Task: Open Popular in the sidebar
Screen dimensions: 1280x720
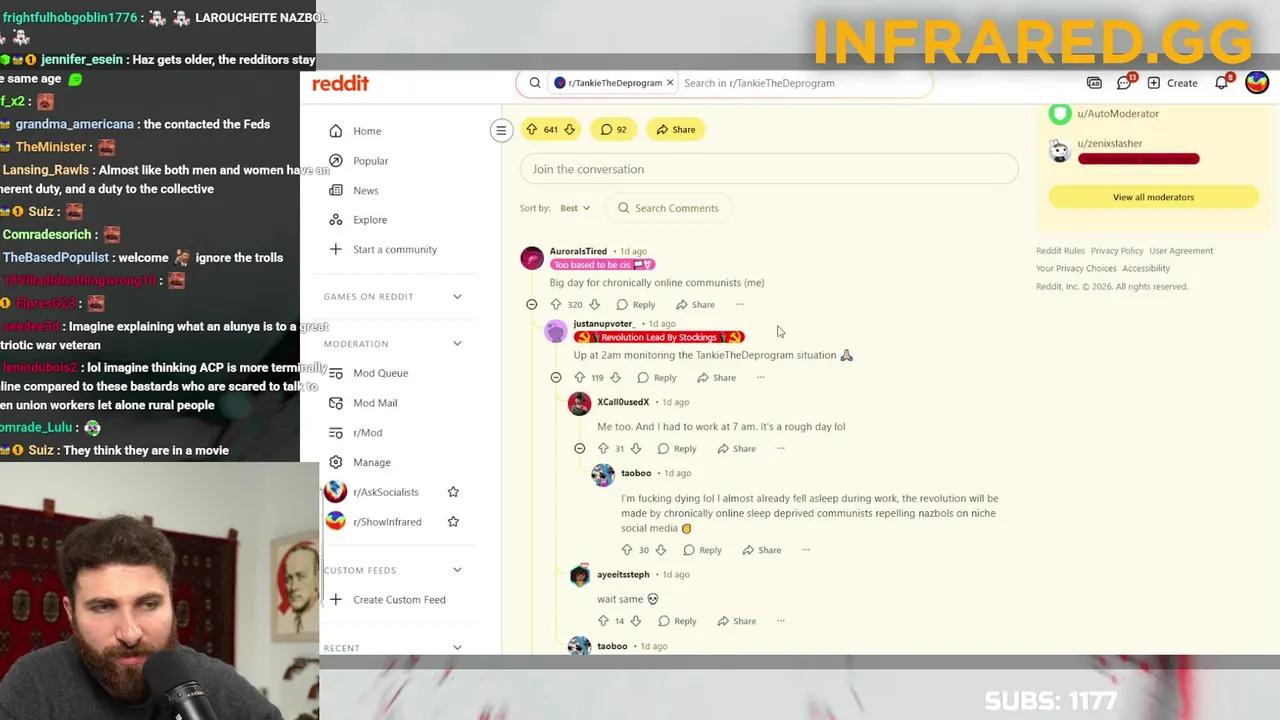Action: pos(370,161)
